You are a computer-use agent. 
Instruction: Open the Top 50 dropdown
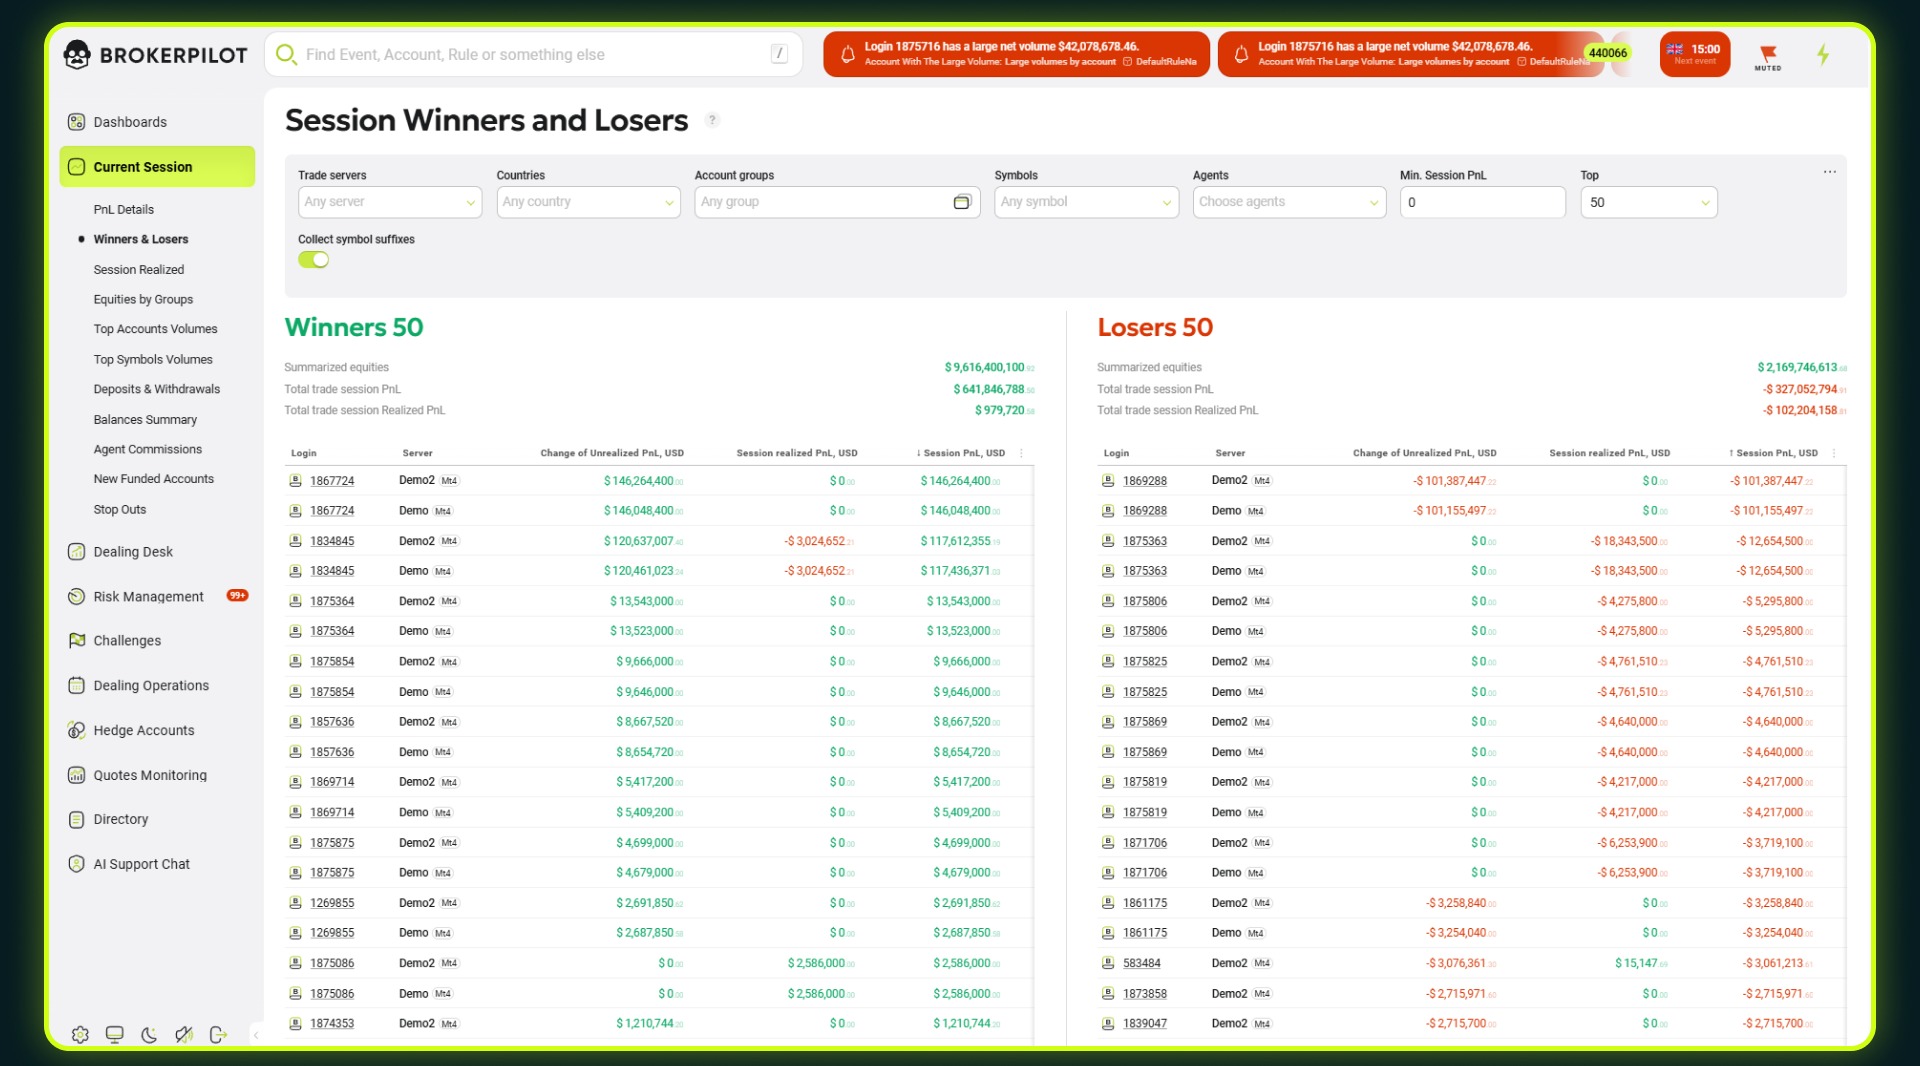click(x=1648, y=202)
